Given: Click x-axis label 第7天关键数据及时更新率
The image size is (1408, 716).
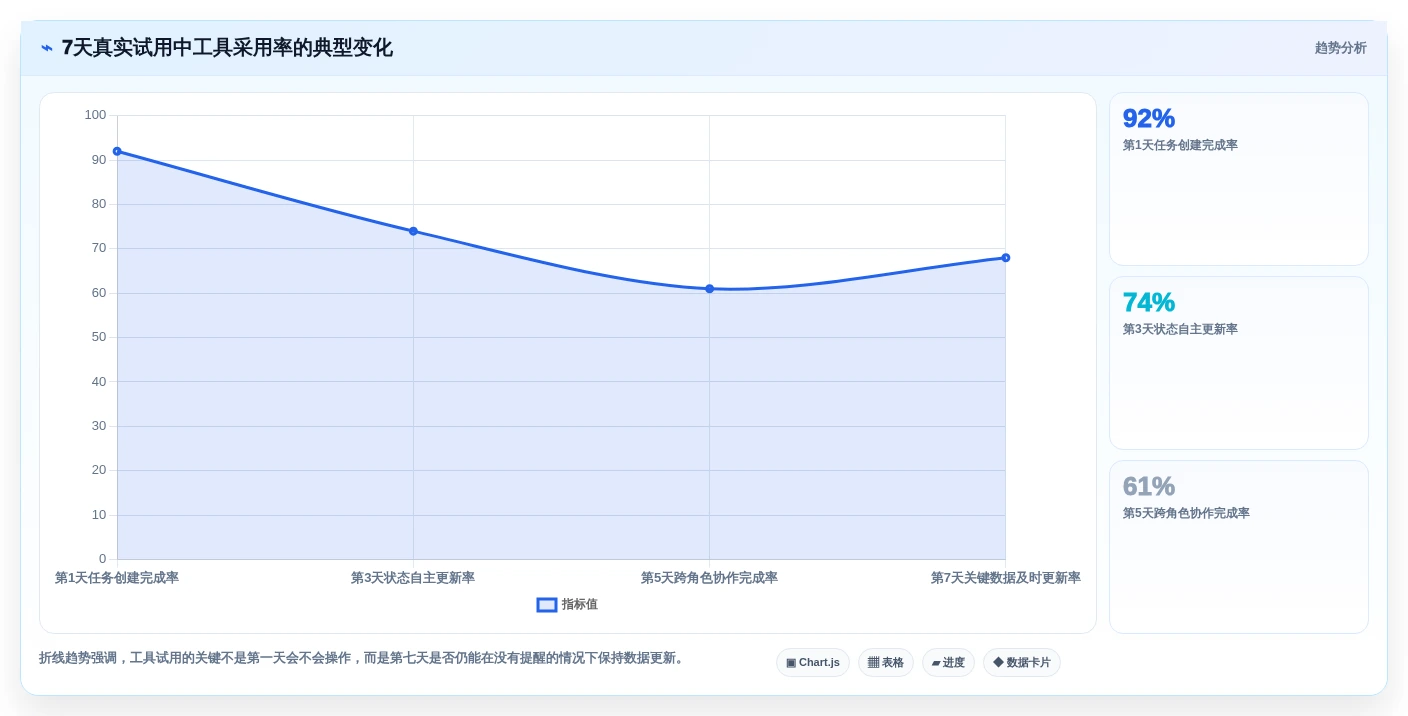Looking at the screenshot, I should tap(1006, 578).
